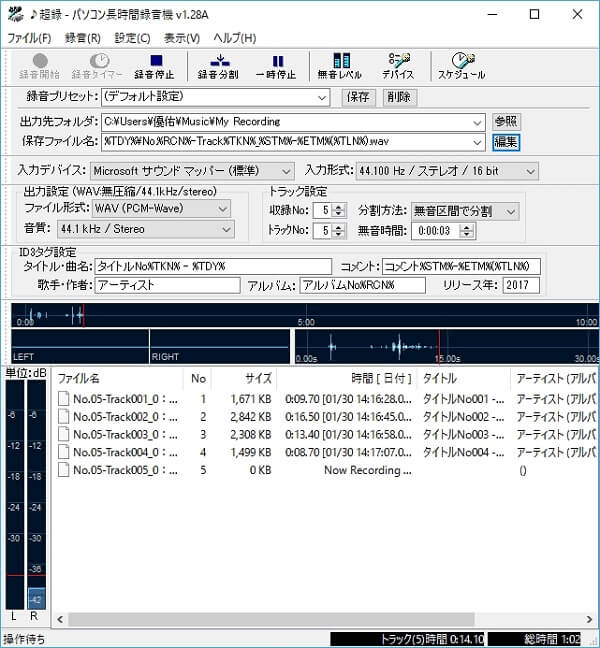
Task: Click the 15.00s marker in detail waveform
Action: tap(448, 358)
